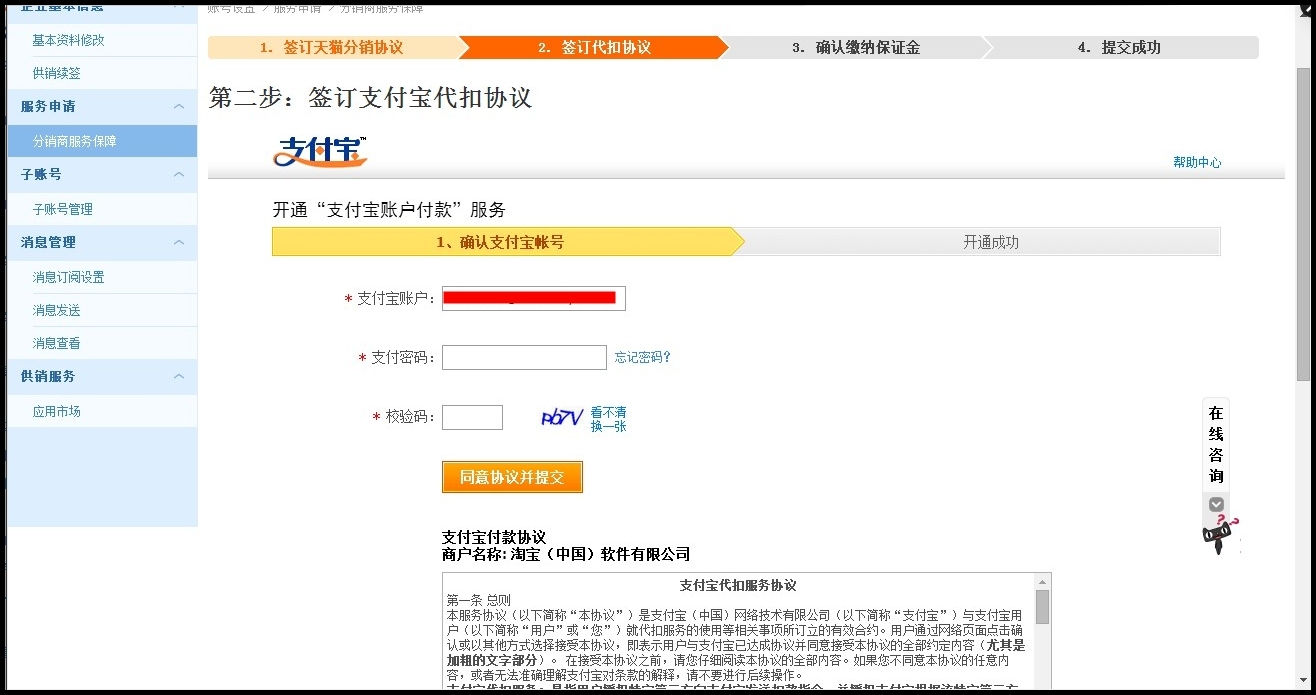Click 看不清 换一张 to refresh captcha
This screenshot has width=1316, height=695.
(x=608, y=419)
